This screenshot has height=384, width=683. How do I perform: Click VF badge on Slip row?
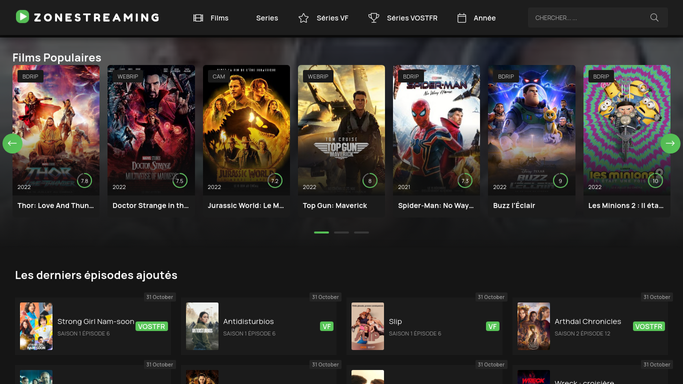[493, 326]
